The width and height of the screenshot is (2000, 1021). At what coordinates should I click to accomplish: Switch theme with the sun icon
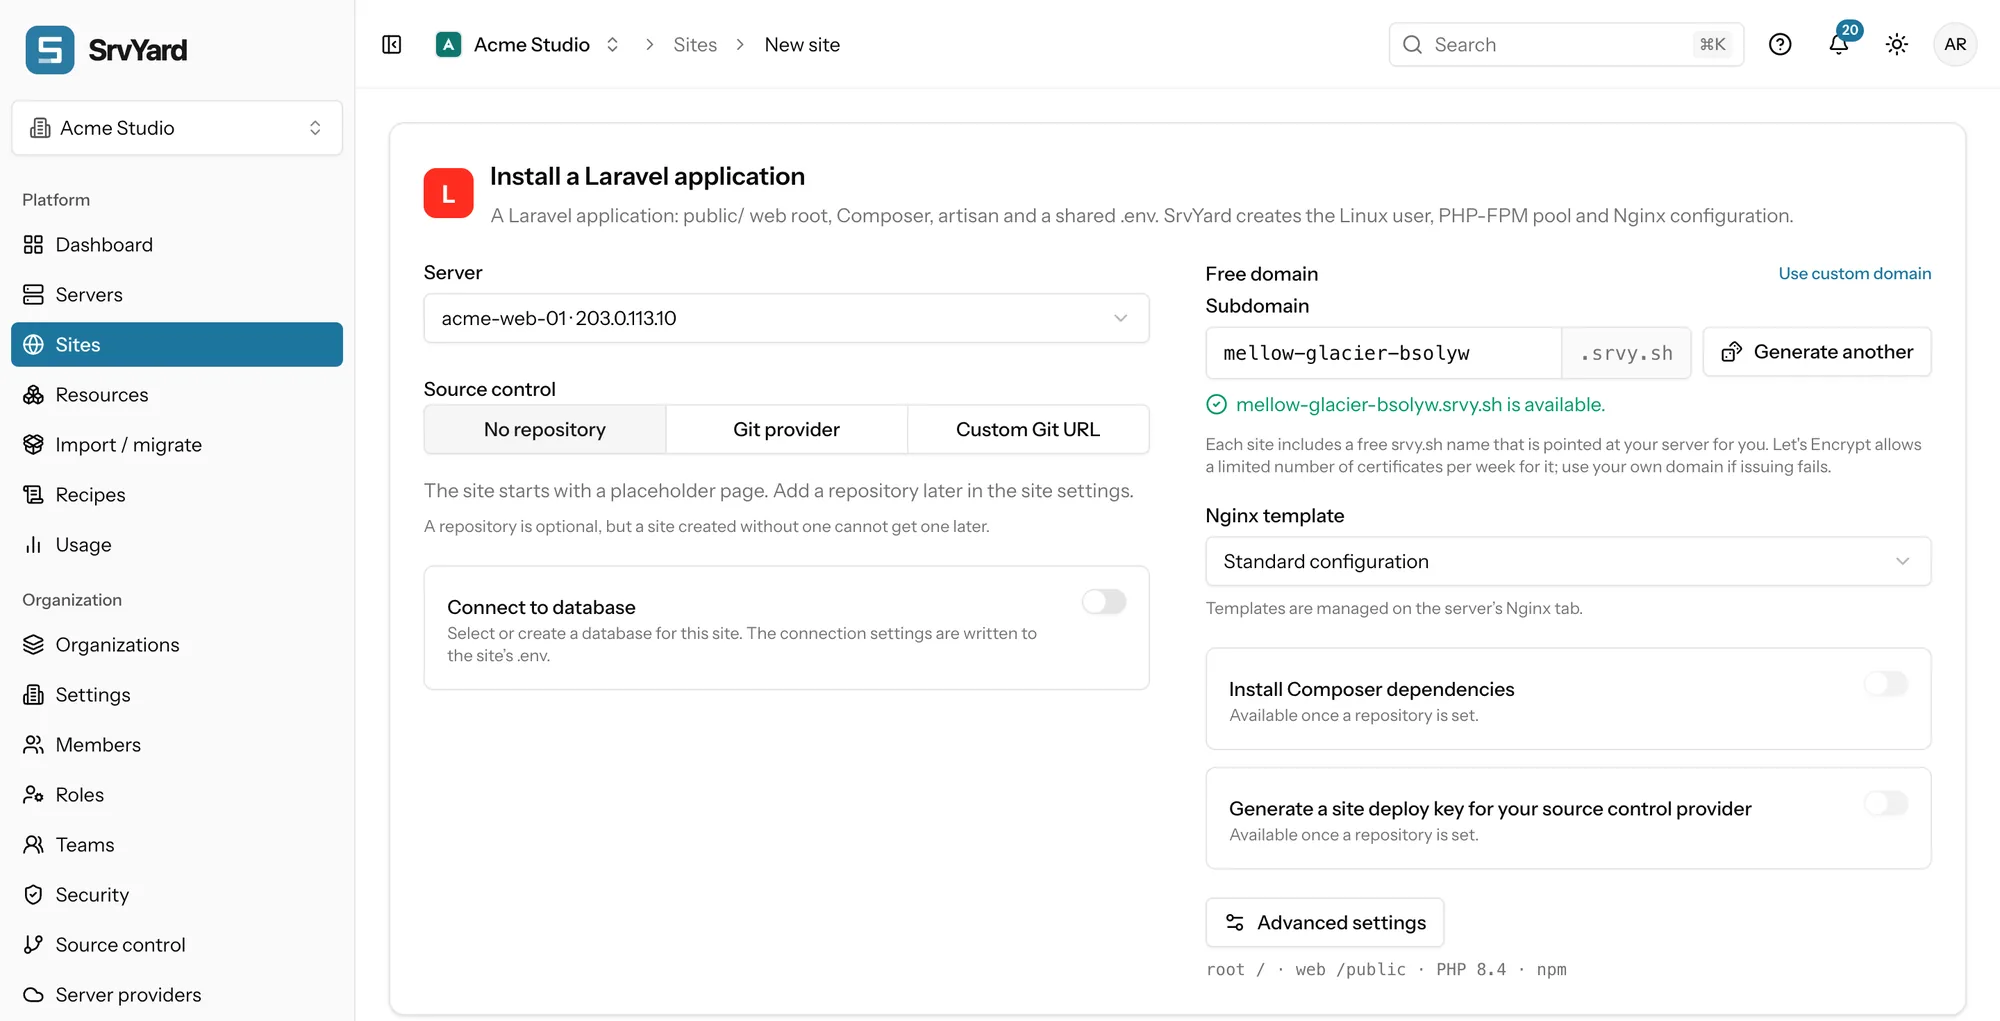tap(1897, 45)
